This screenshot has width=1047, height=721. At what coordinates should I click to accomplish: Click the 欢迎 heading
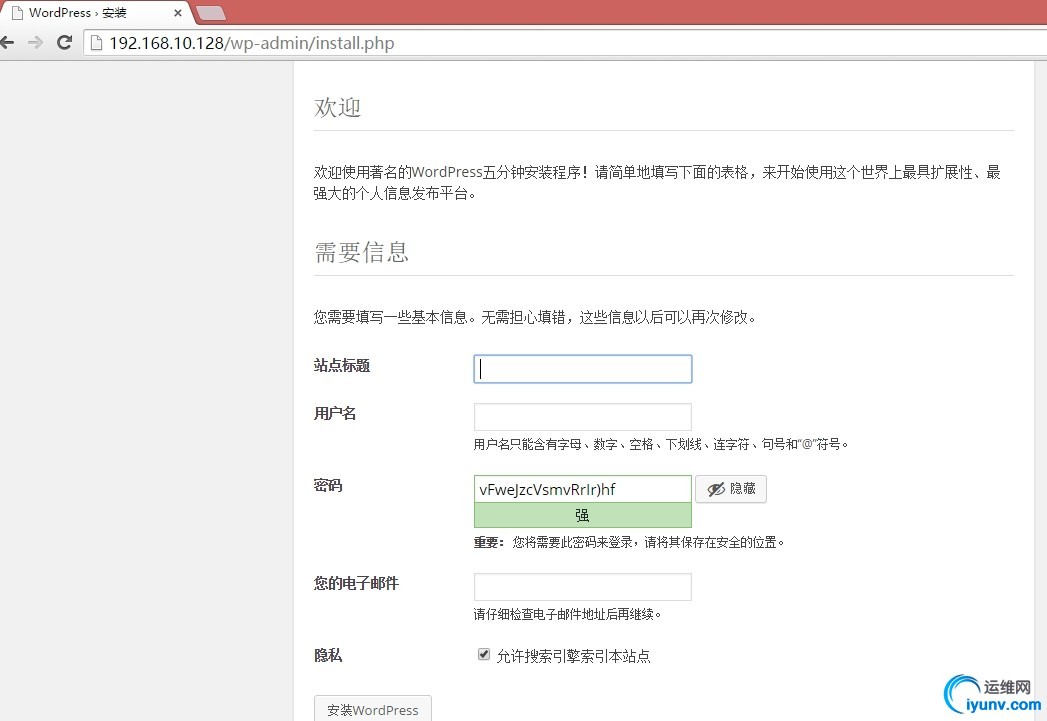[338, 107]
